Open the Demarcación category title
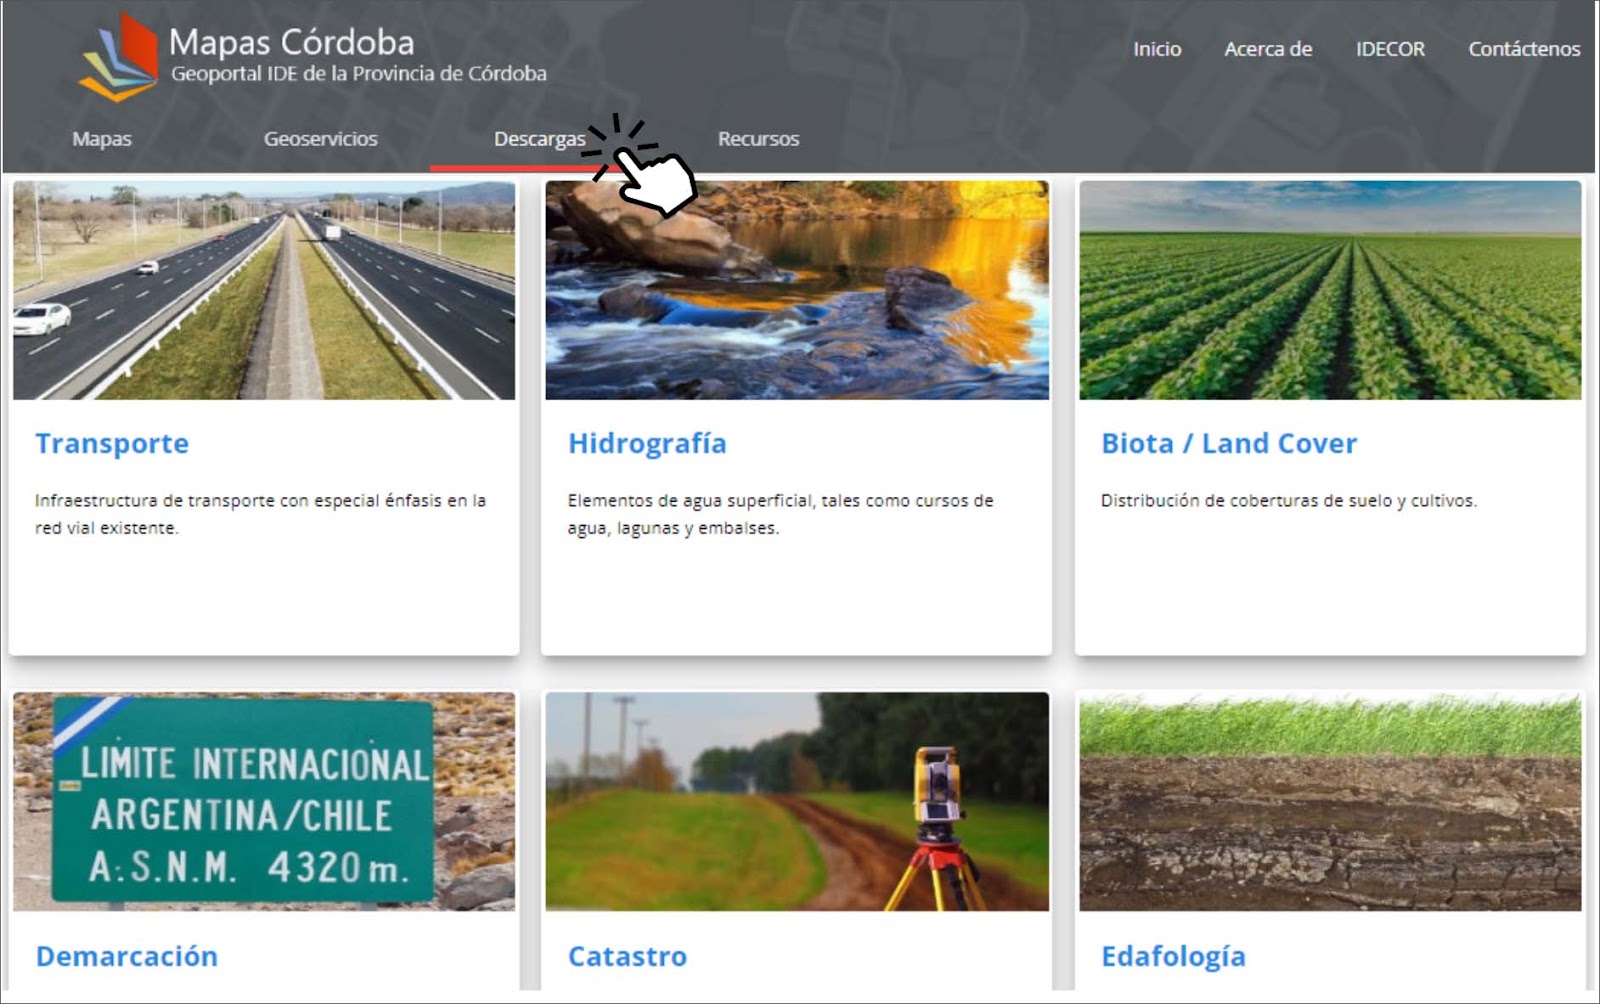Screen dimensions: 1600x1004 (x=127, y=956)
